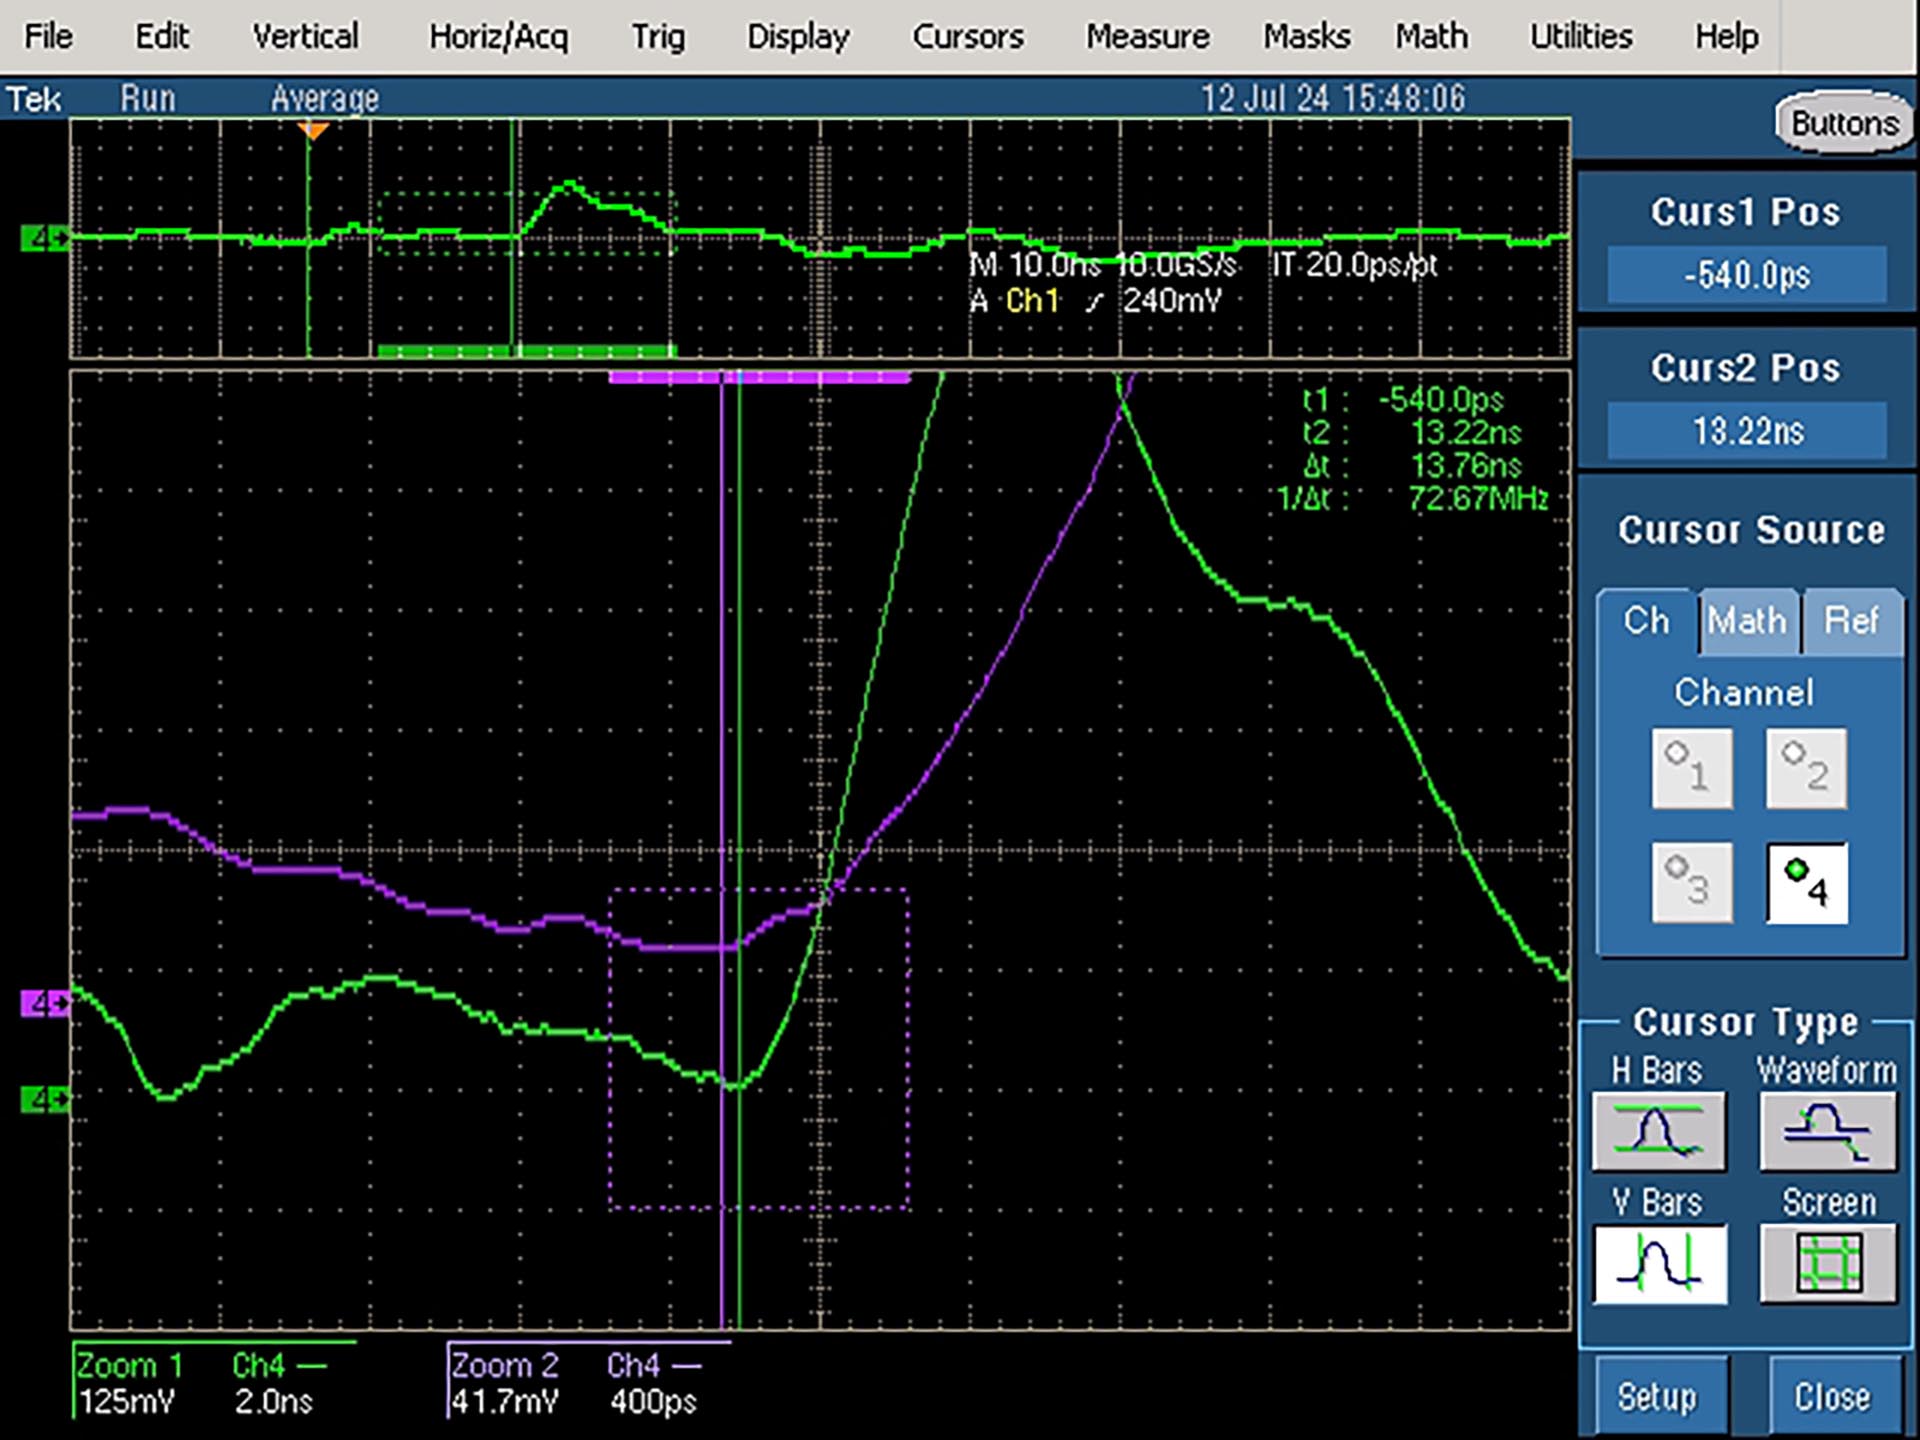
Task: Click the Tek logo label
Action: point(34,99)
